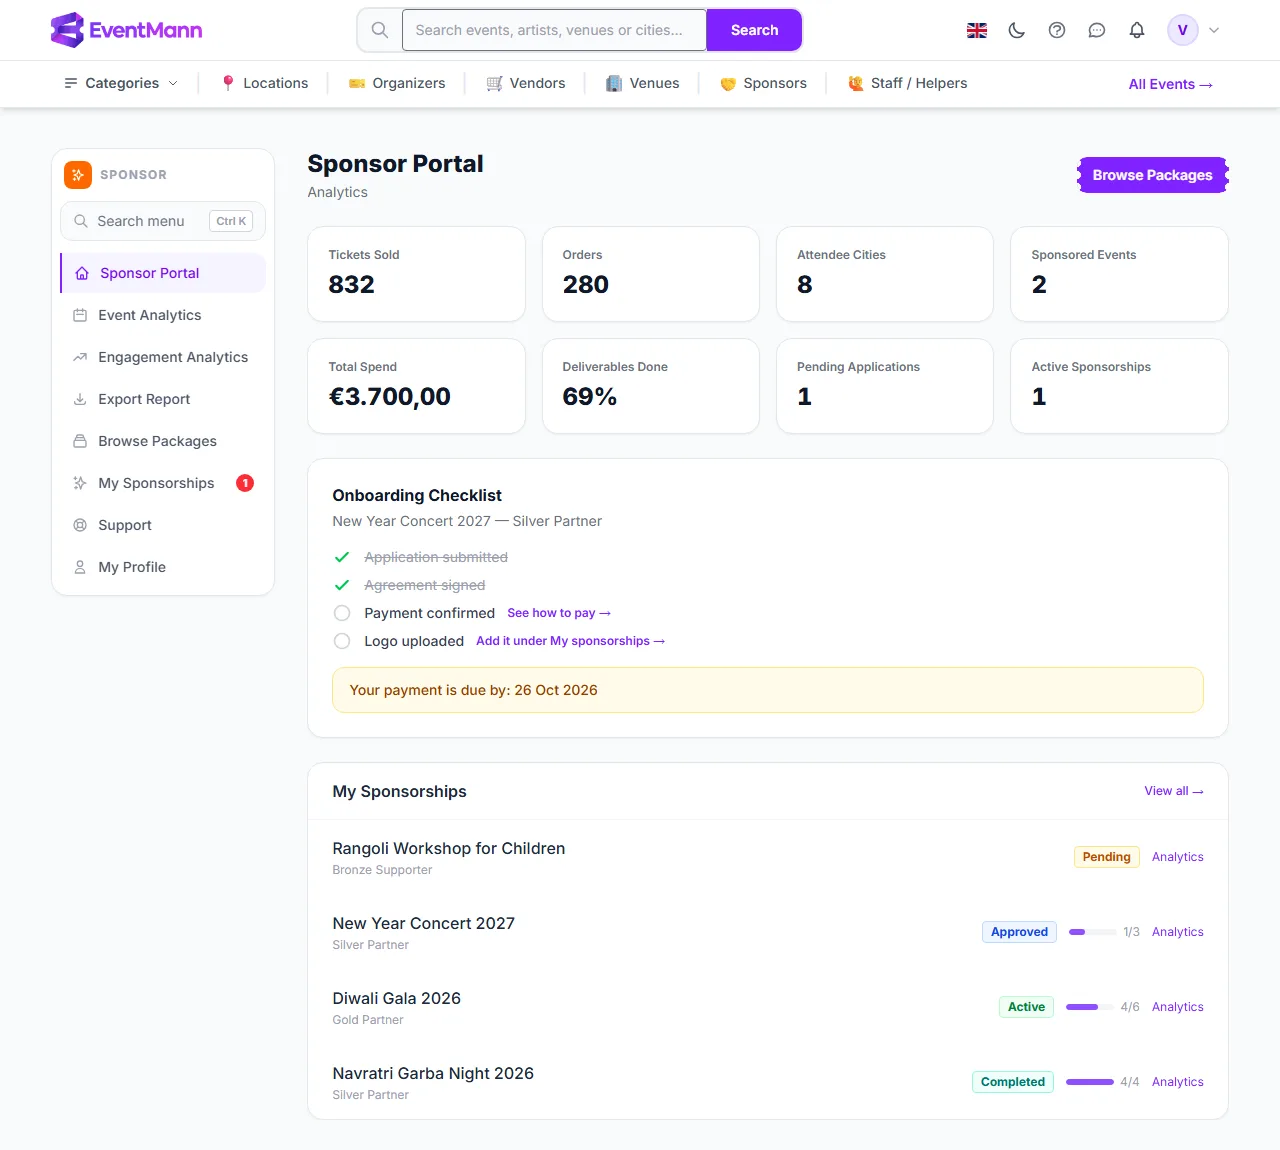The image size is (1280, 1150).
Task: Open Analytics for Rangoli Workshop for Children
Action: pyautogui.click(x=1178, y=857)
